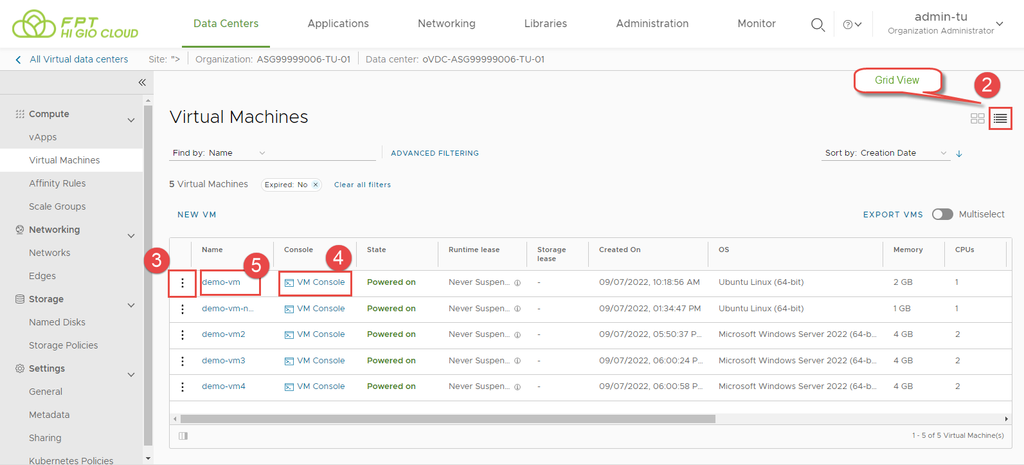The image size is (1024, 465).
Task: Switch to the list view icon
Action: click(x=1000, y=118)
